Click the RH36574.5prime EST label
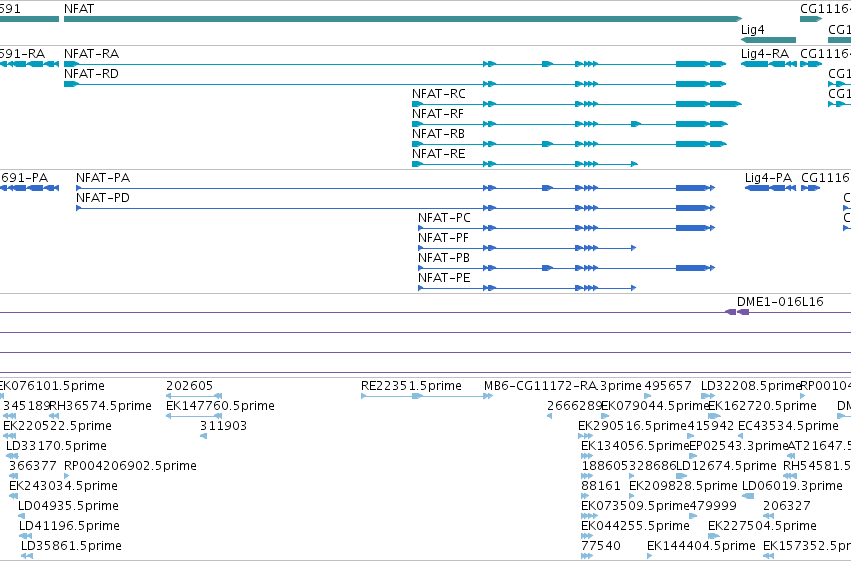Viewport: 851px width, 561px height. (100, 406)
